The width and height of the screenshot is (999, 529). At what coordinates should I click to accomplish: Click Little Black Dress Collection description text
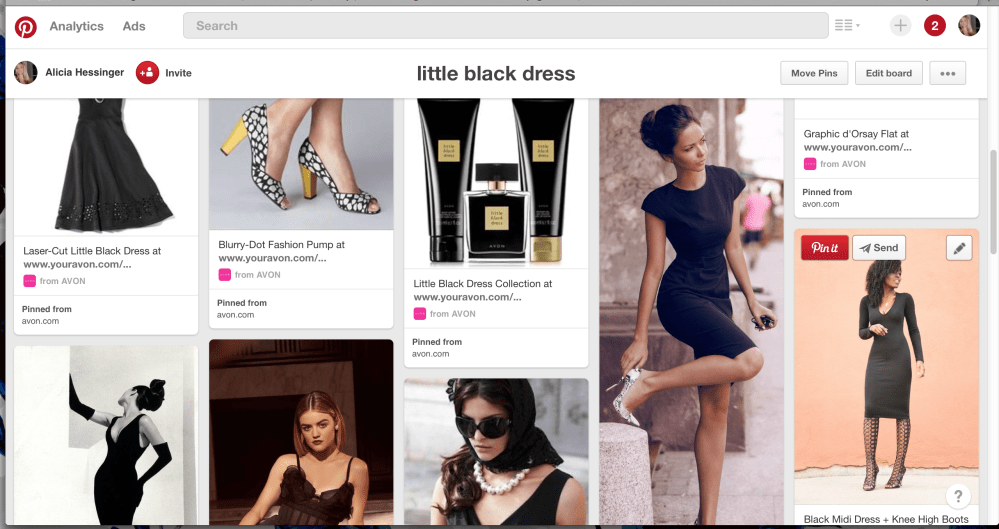coord(483,290)
